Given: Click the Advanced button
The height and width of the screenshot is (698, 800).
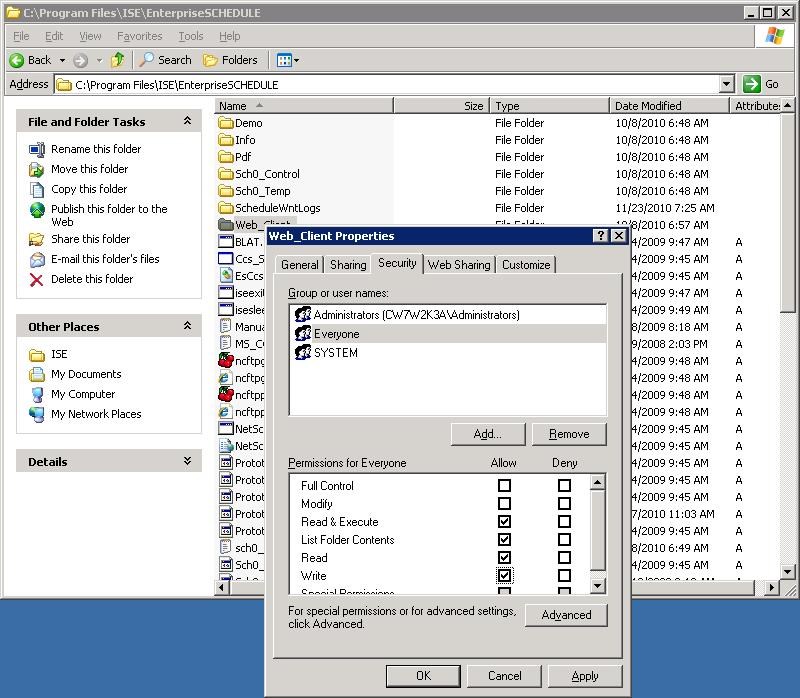Looking at the screenshot, I should coord(566,615).
